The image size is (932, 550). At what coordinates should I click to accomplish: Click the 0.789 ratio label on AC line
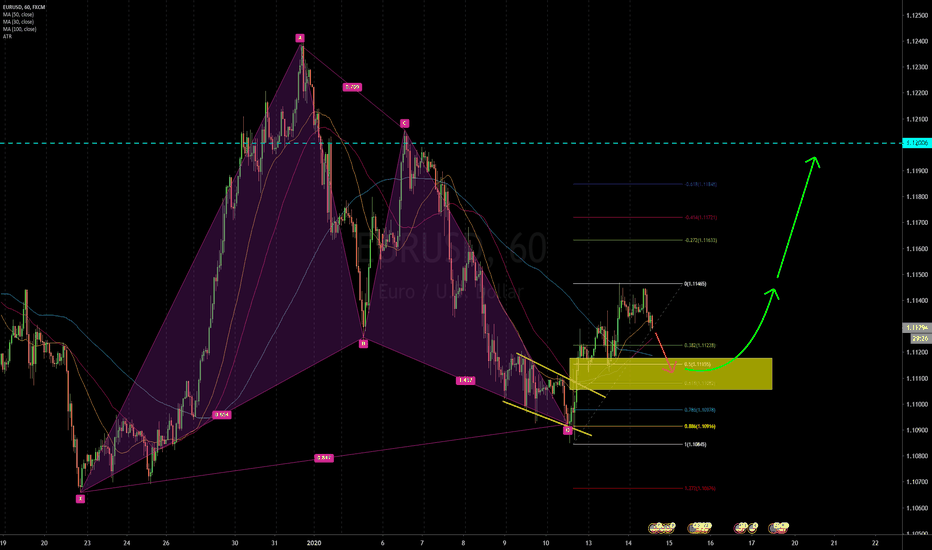pyautogui.click(x=351, y=87)
